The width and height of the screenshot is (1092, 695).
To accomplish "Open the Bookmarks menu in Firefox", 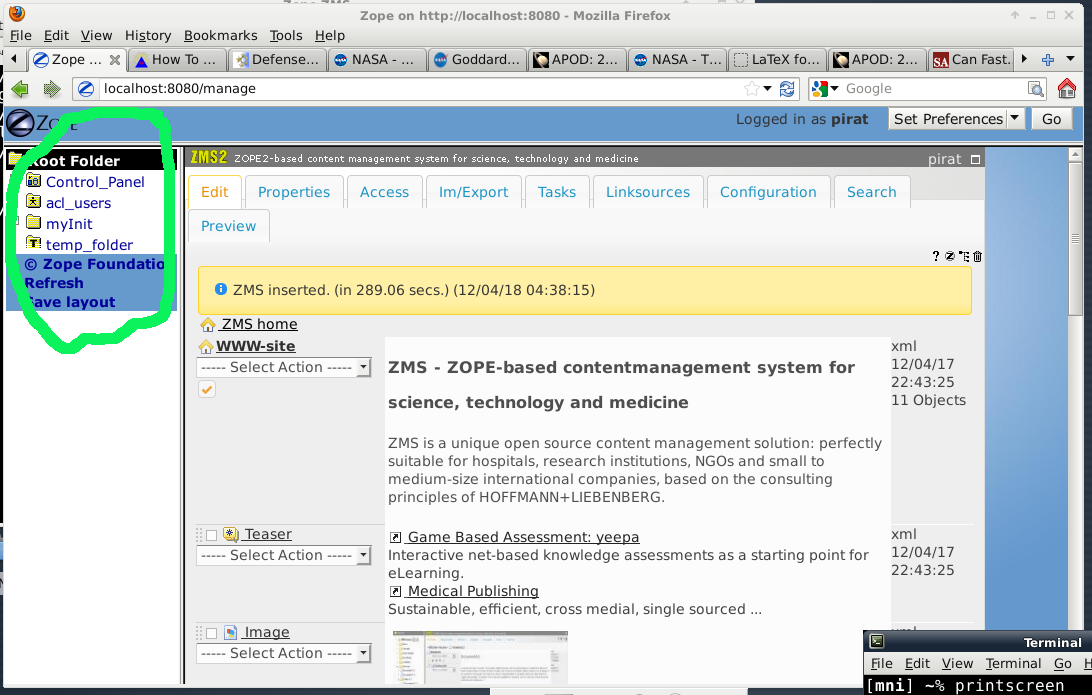I will pyautogui.click(x=220, y=35).
